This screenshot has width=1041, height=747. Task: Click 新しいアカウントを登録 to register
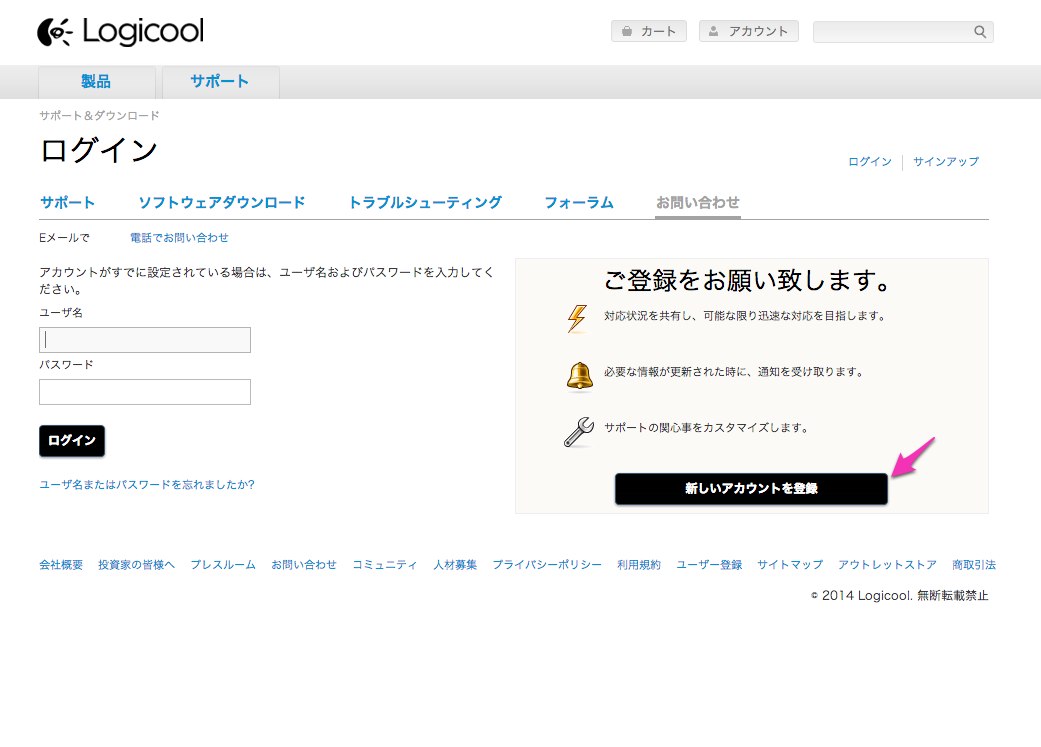(751, 489)
